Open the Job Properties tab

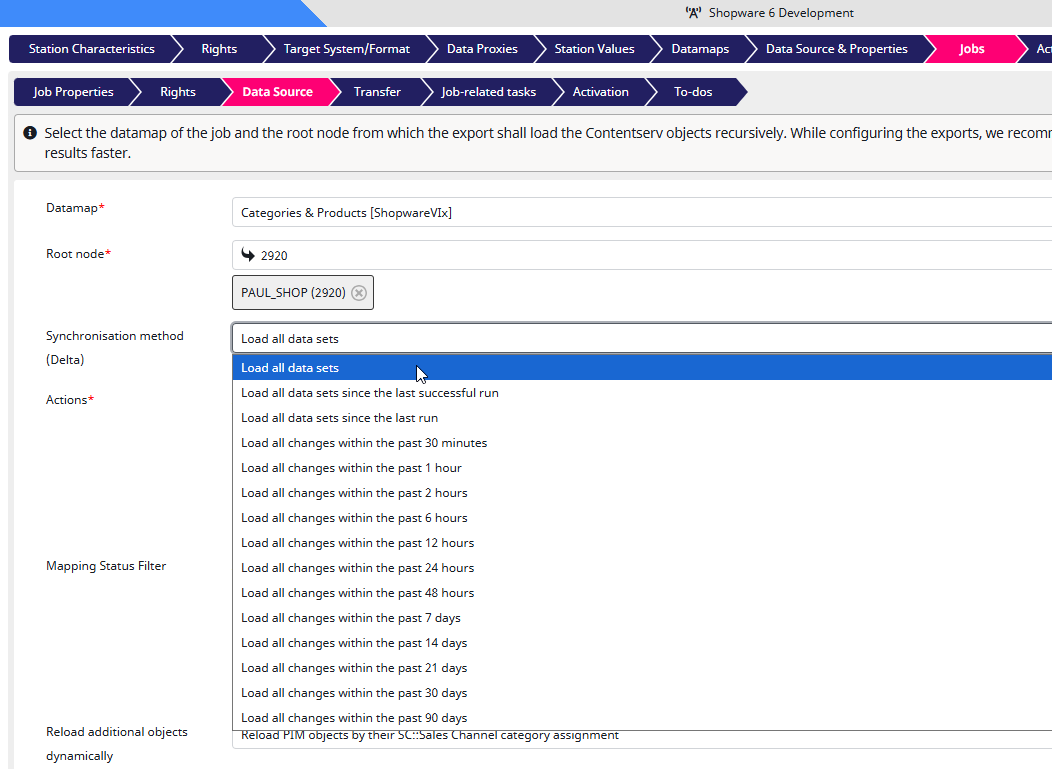click(x=73, y=92)
